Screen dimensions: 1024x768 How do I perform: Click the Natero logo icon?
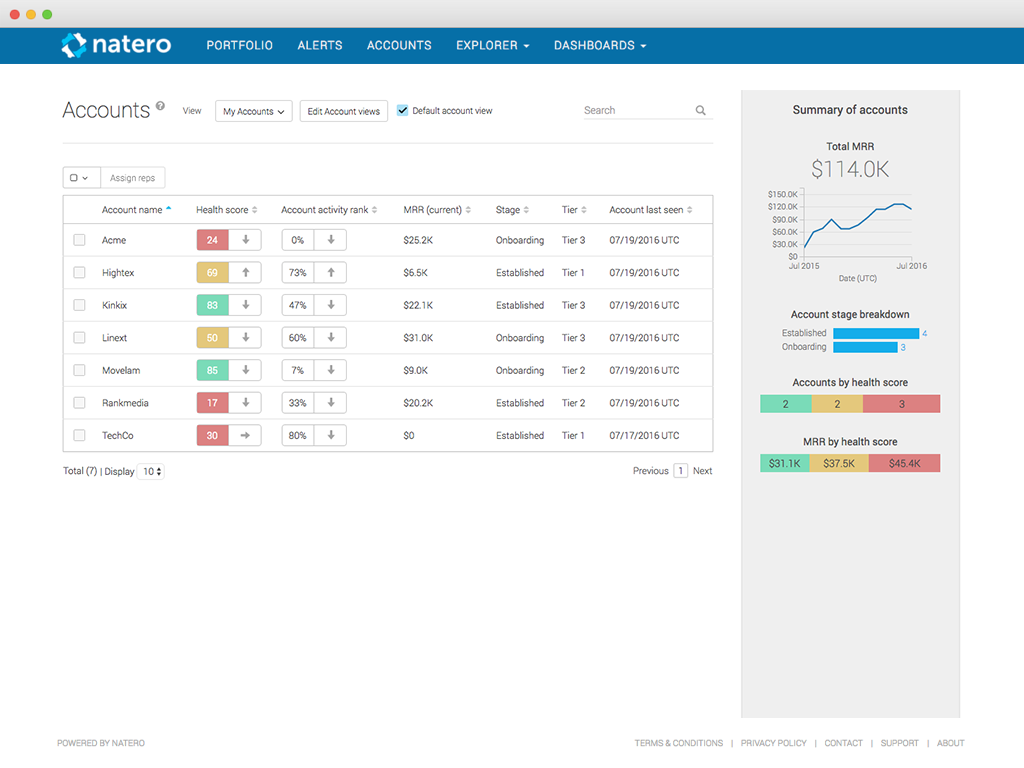pyautogui.click(x=74, y=45)
